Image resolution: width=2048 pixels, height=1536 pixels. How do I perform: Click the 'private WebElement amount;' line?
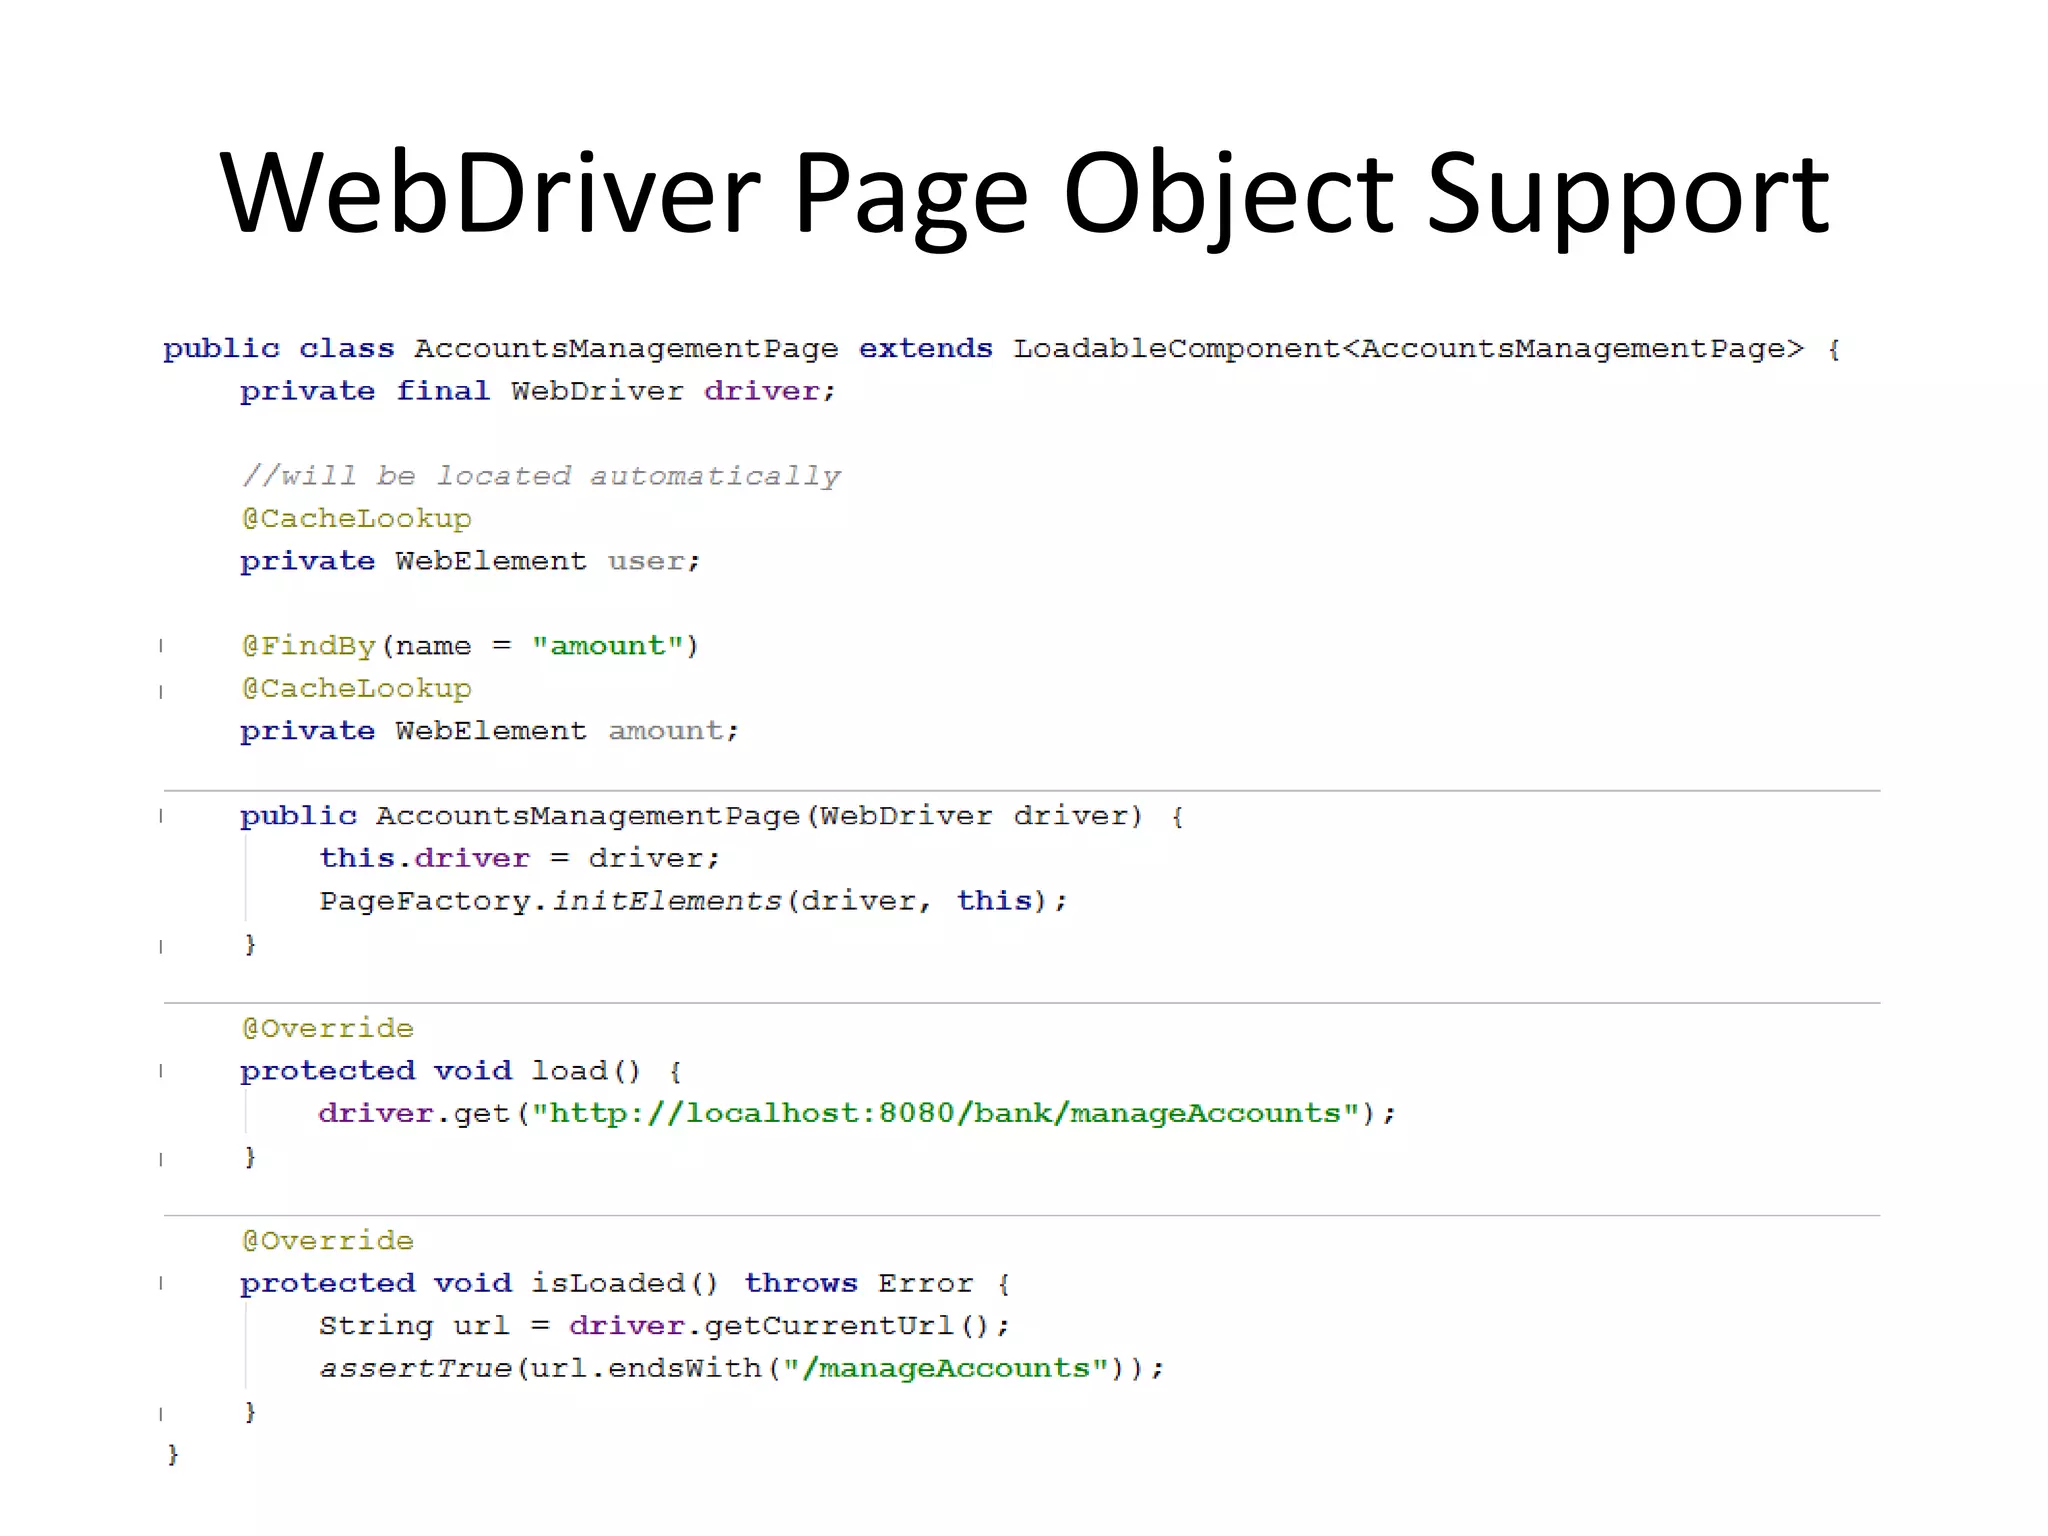click(x=489, y=731)
